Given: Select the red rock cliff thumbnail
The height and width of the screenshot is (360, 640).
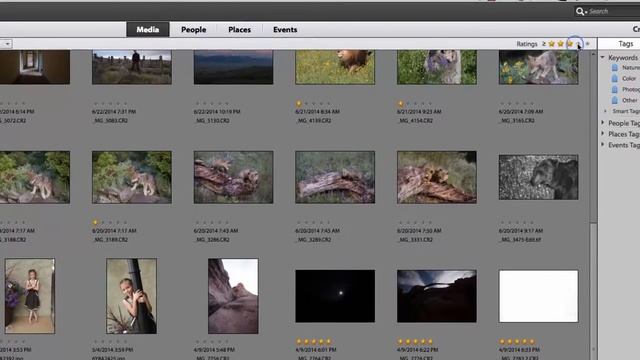Looking at the screenshot, I should pyautogui.click(x=233, y=296).
